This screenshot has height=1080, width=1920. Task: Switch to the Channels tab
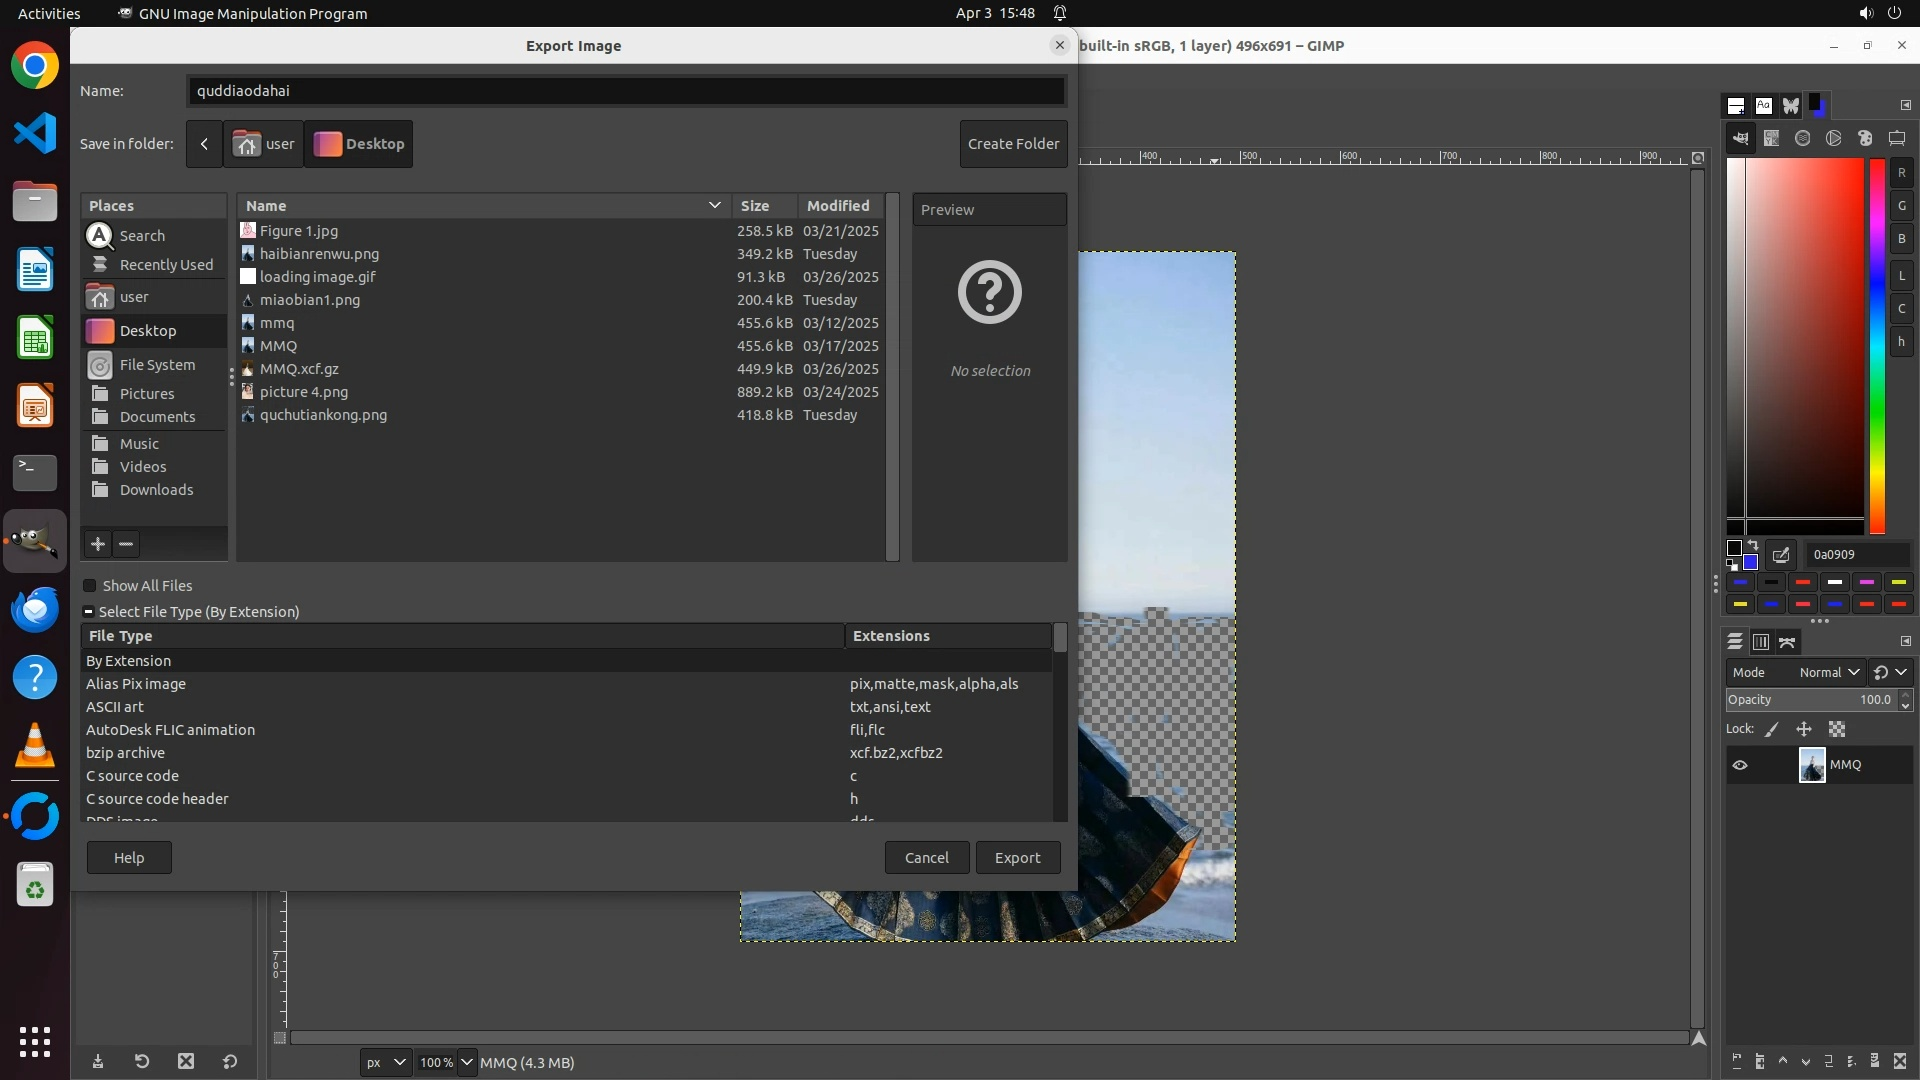(1761, 642)
